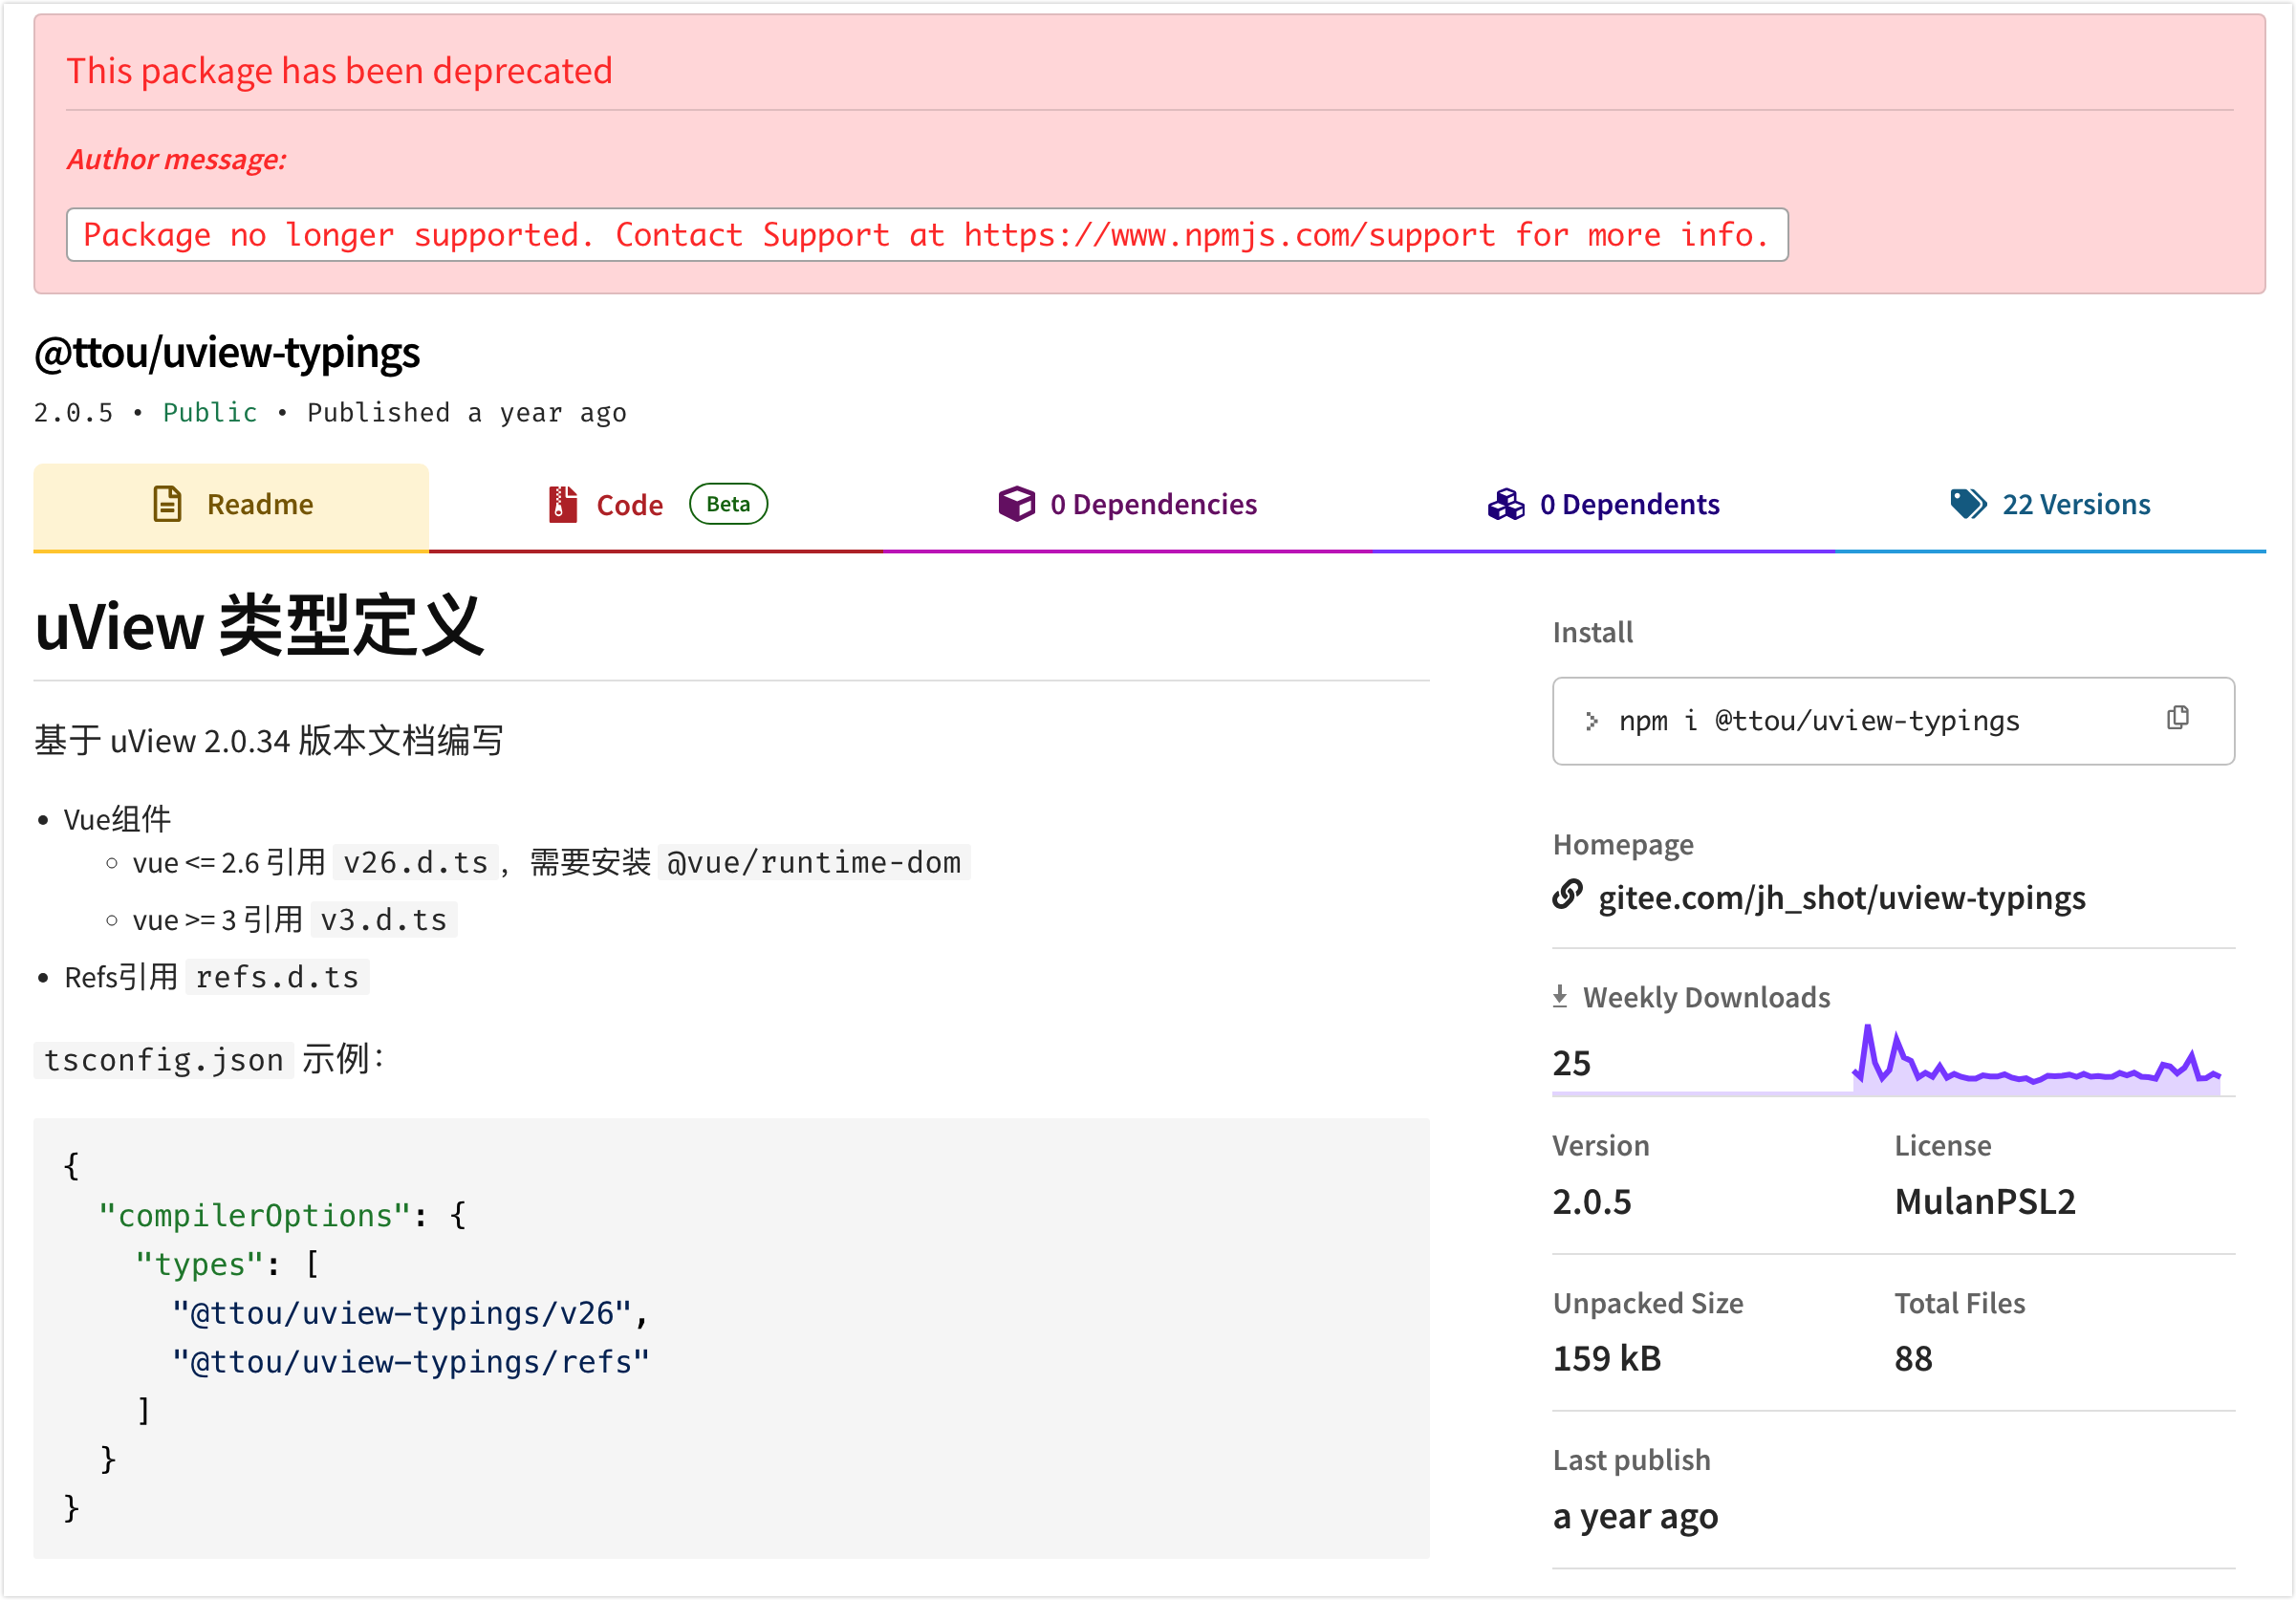Click the v26.d.ts inline code
2296x1600 pixels.
(415, 862)
